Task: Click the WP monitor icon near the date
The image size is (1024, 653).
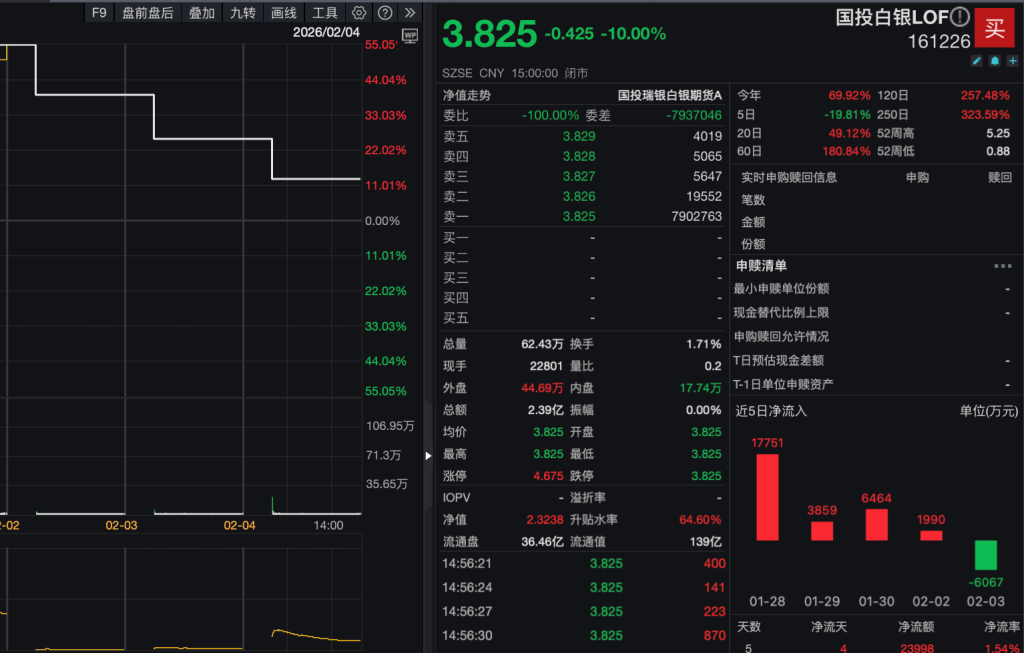Action: (409, 34)
